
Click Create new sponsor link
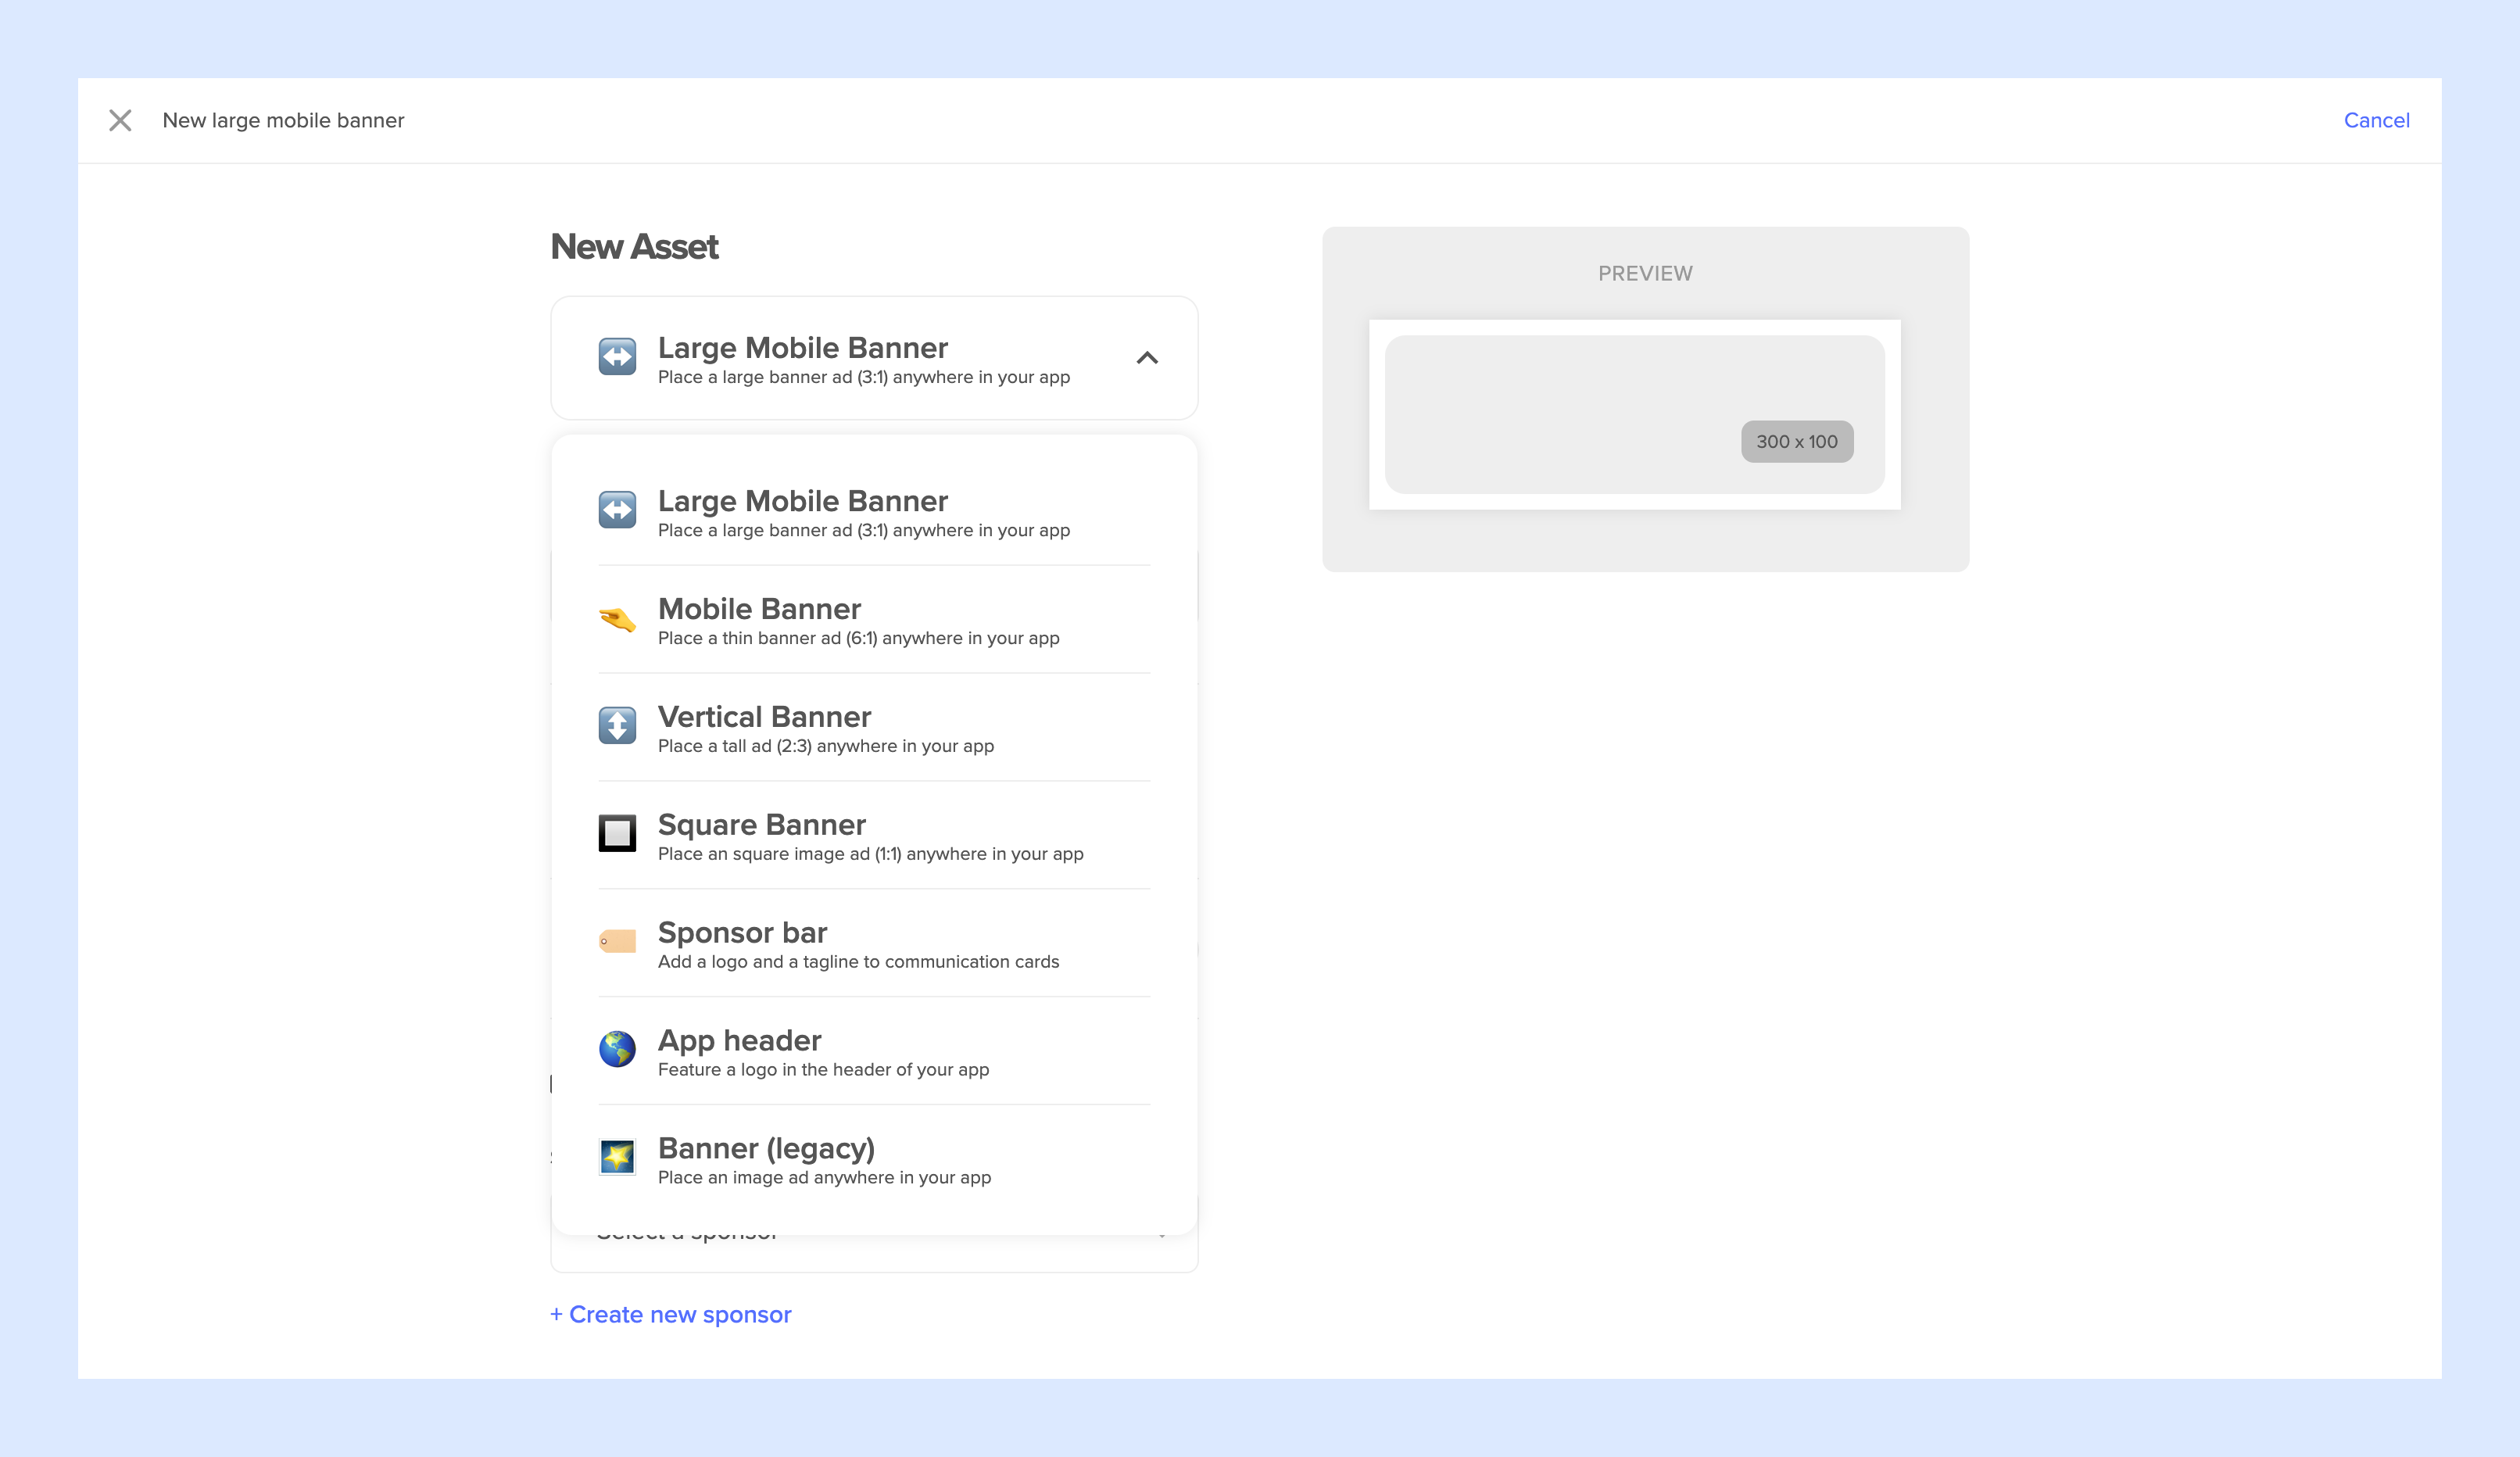tap(670, 1314)
